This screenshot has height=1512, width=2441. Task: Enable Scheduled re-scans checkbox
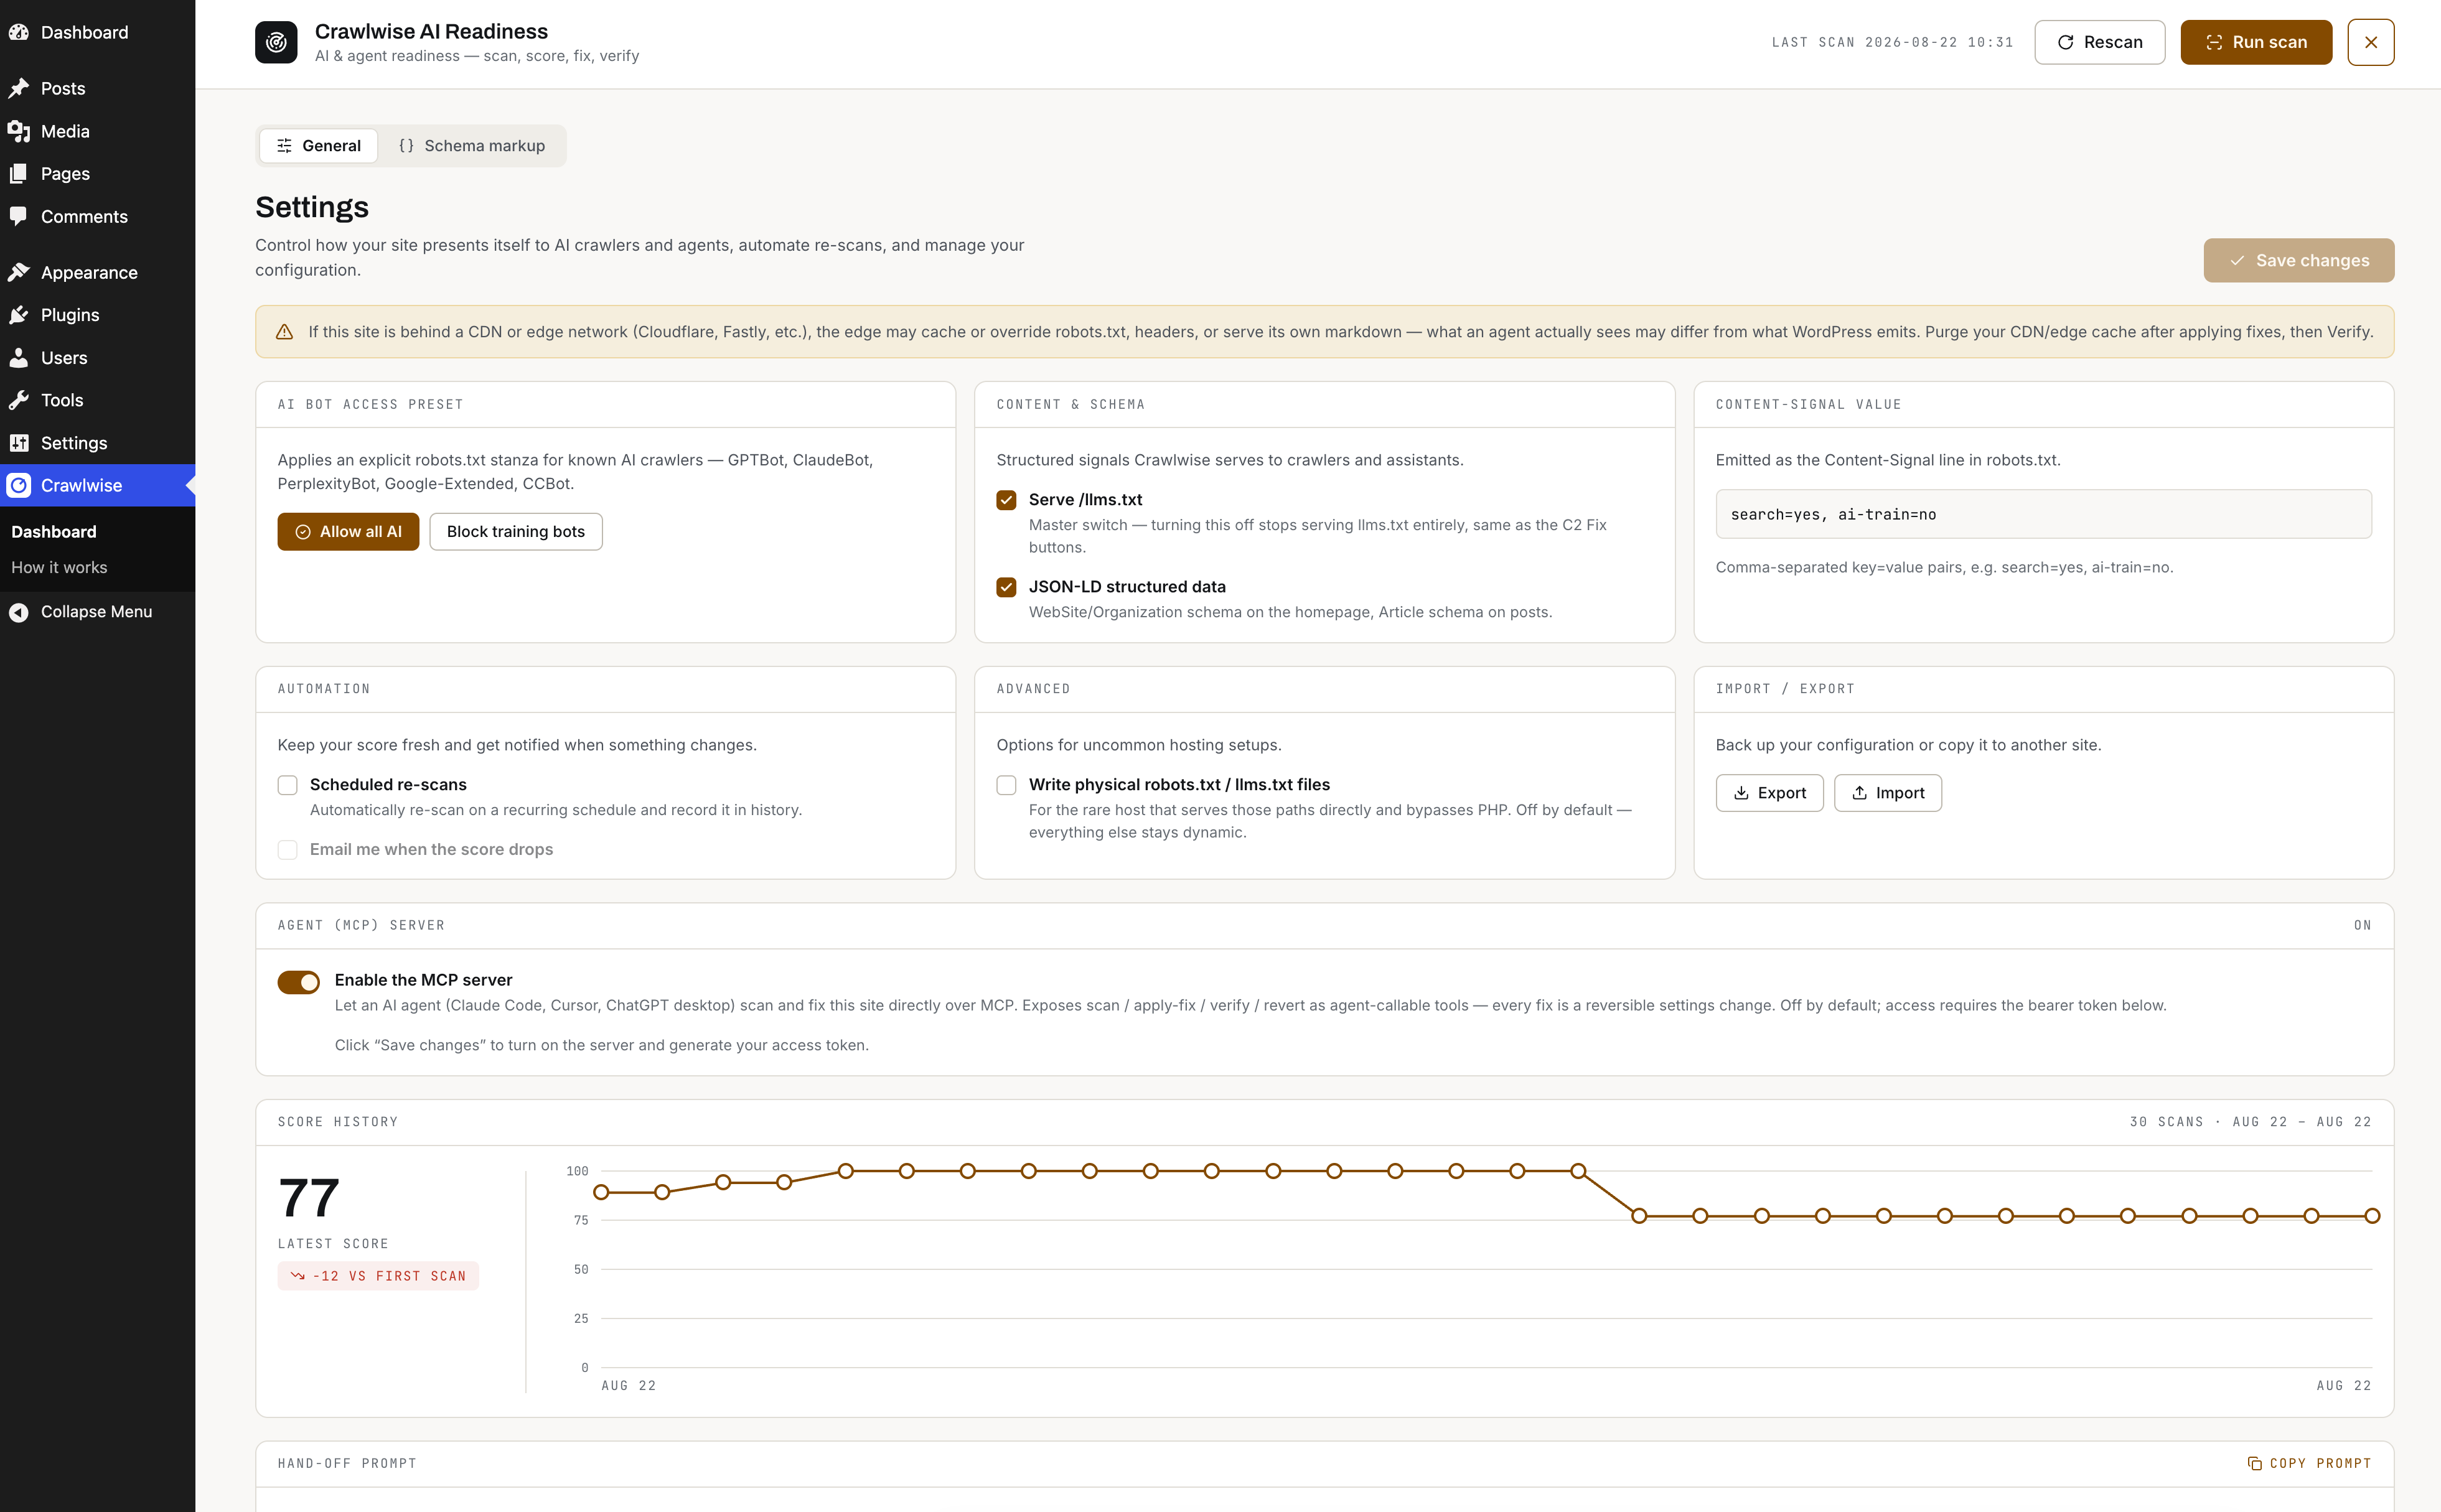[x=287, y=785]
